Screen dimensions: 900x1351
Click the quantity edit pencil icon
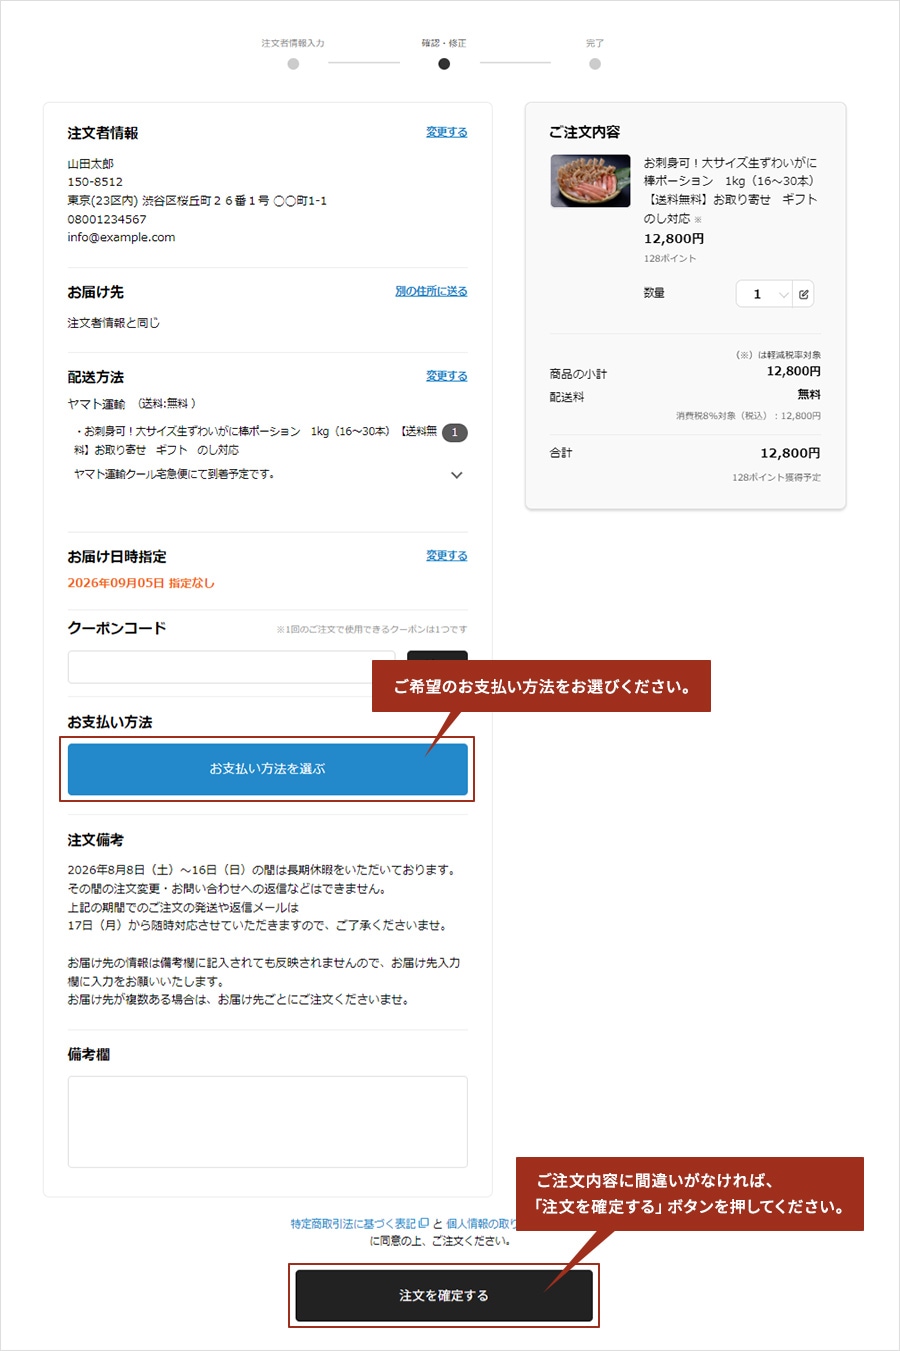[x=804, y=294]
